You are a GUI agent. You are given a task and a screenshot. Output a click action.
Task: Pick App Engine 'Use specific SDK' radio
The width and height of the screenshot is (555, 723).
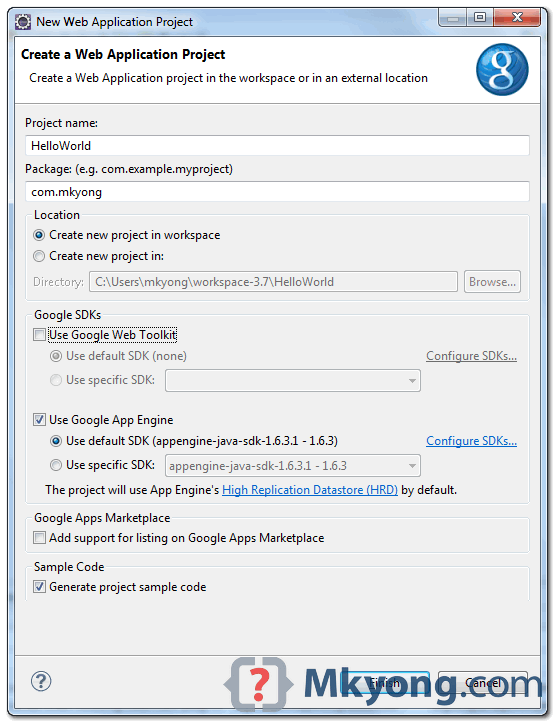tap(56, 465)
